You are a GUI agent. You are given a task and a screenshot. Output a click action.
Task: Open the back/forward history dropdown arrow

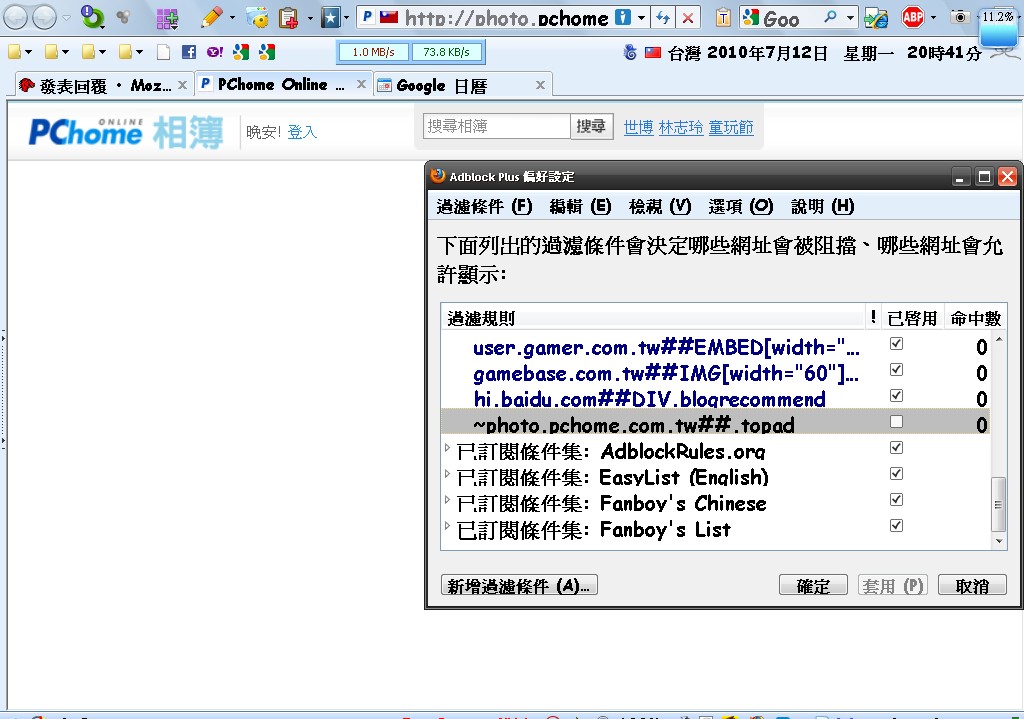point(65,18)
